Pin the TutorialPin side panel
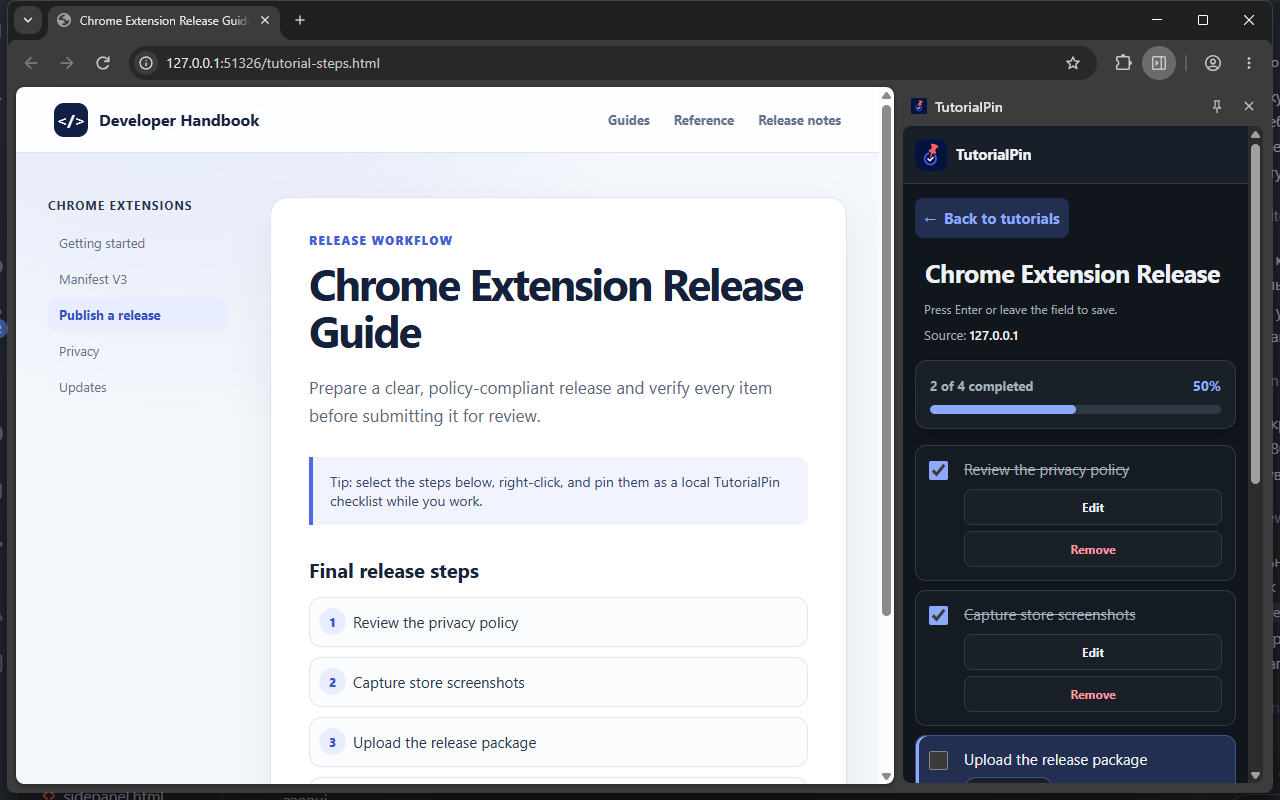1280x800 pixels. tap(1217, 106)
